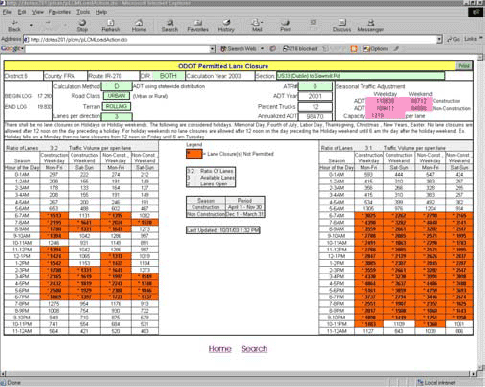Viewport: 485px width, 387px height.
Task: Click the vertical scrollbar down arrow
Action: pyautogui.click(x=481, y=367)
